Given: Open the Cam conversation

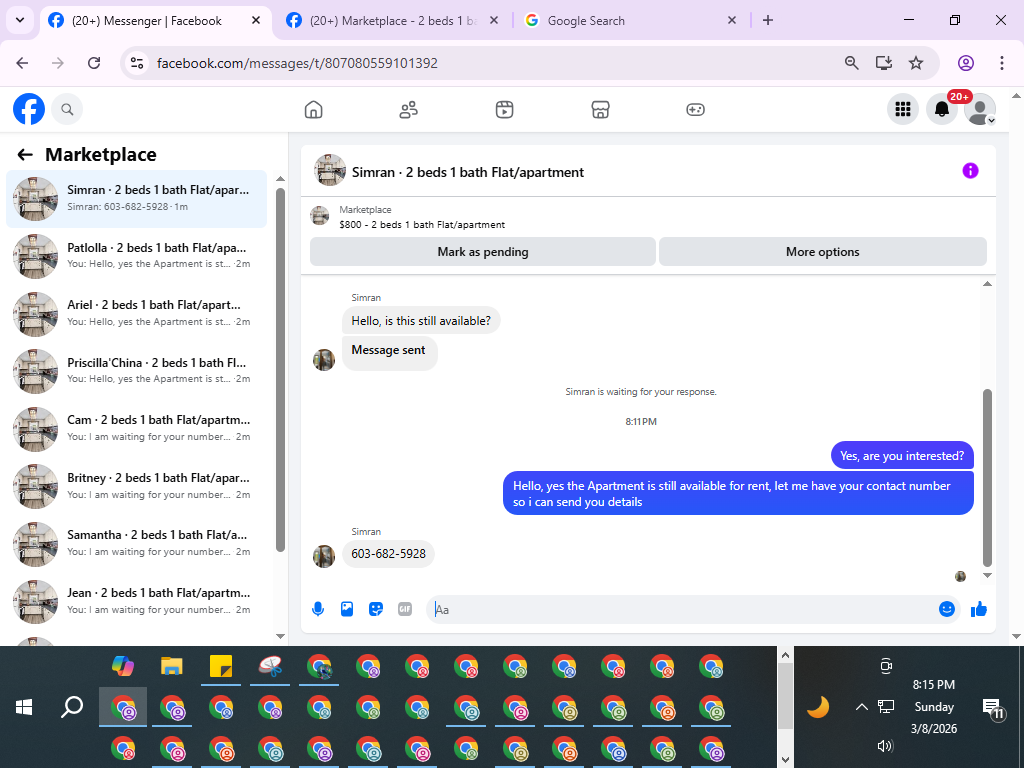Looking at the screenshot, I should point(136,428).
